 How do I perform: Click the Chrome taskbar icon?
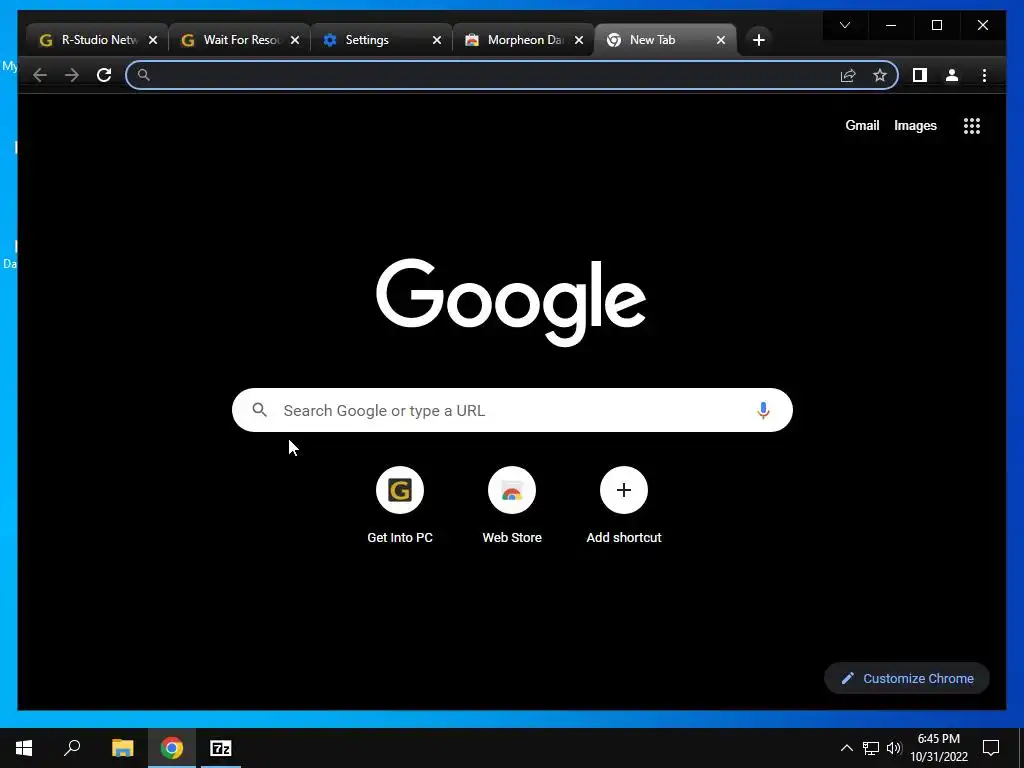[x=172, y=748]
